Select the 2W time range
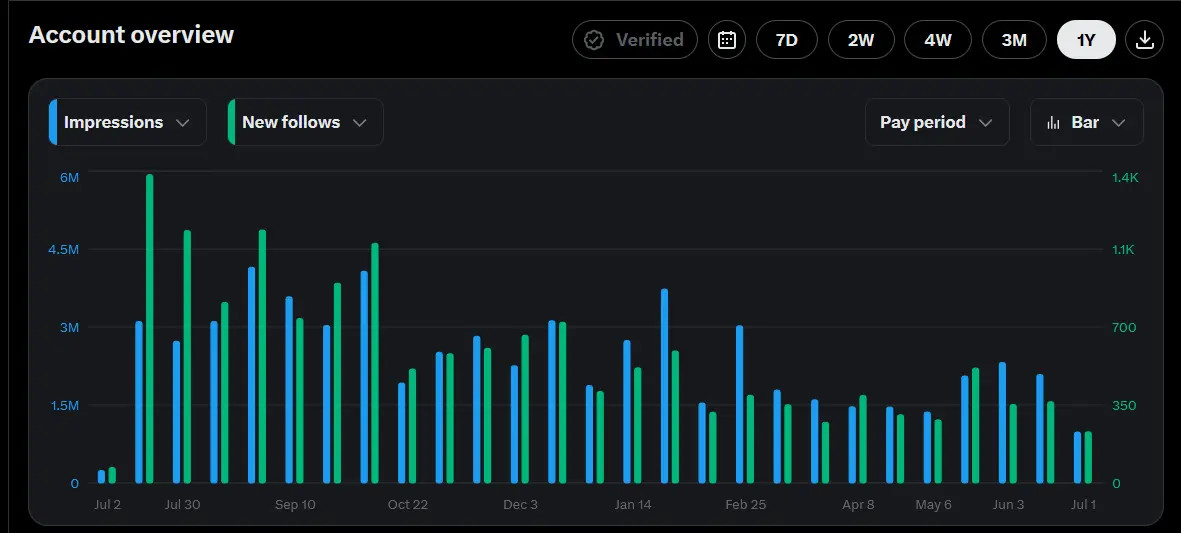Viewport: 1181px width, 533px height. click(x=861, y=40)
